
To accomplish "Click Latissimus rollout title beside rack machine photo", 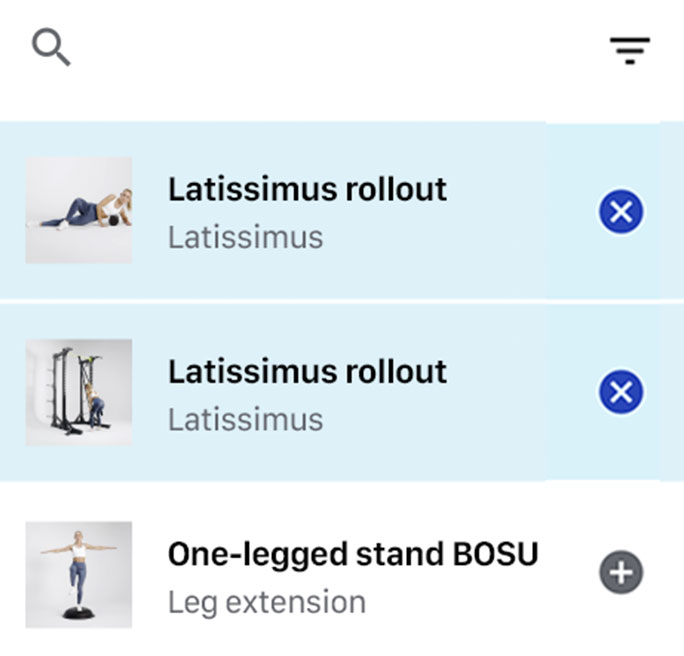I will point(307,371).
